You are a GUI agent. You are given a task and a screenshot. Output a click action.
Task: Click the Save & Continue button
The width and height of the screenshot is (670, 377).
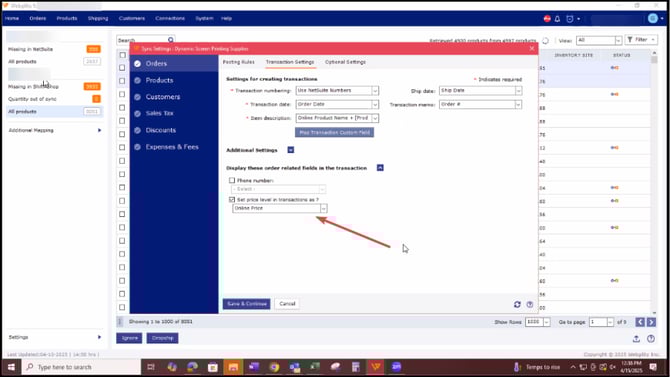point(247,304)
